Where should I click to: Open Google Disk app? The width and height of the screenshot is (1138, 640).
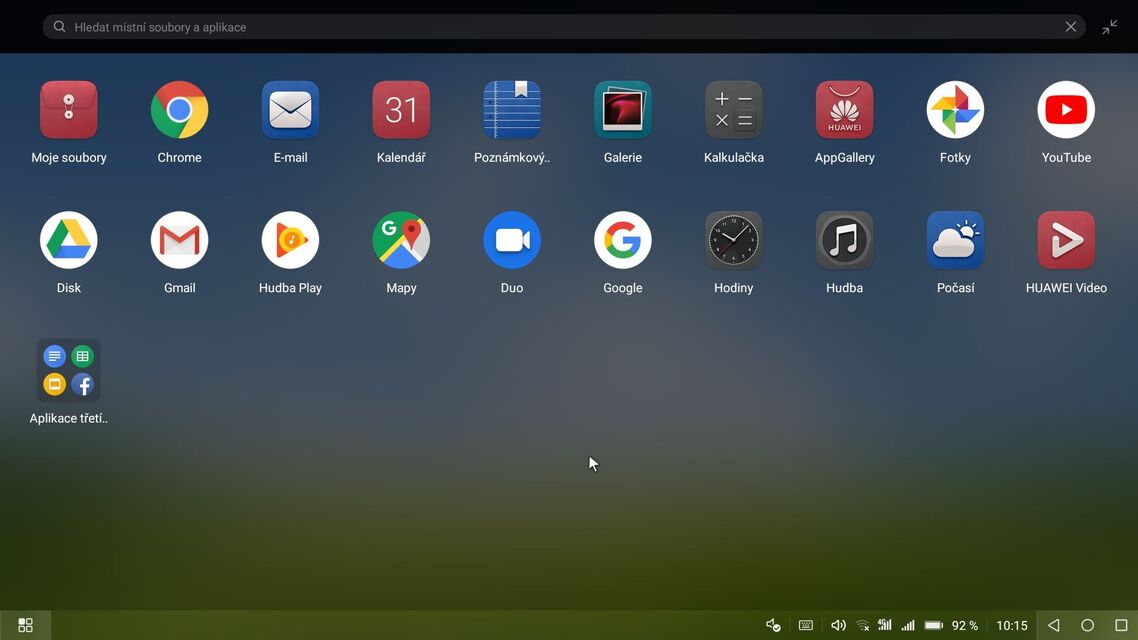(69, 240)
